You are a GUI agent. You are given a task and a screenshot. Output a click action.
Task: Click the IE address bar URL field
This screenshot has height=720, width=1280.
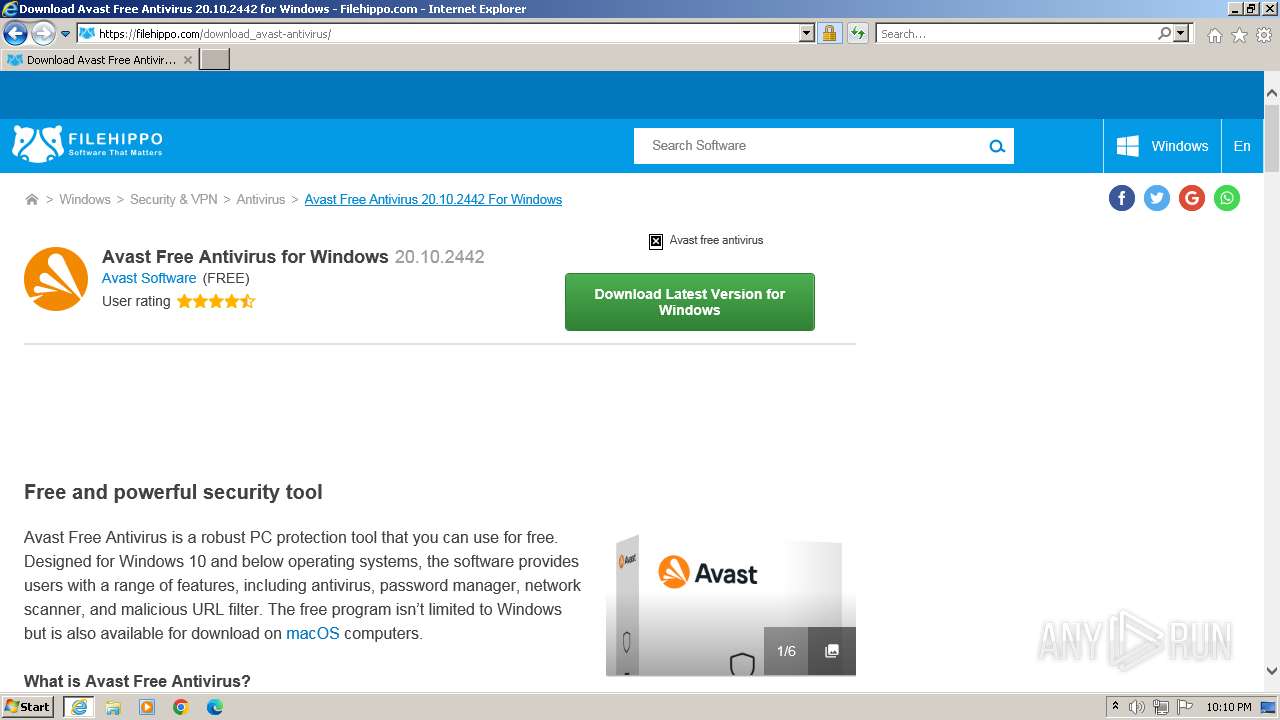click(x=448, y=33)
